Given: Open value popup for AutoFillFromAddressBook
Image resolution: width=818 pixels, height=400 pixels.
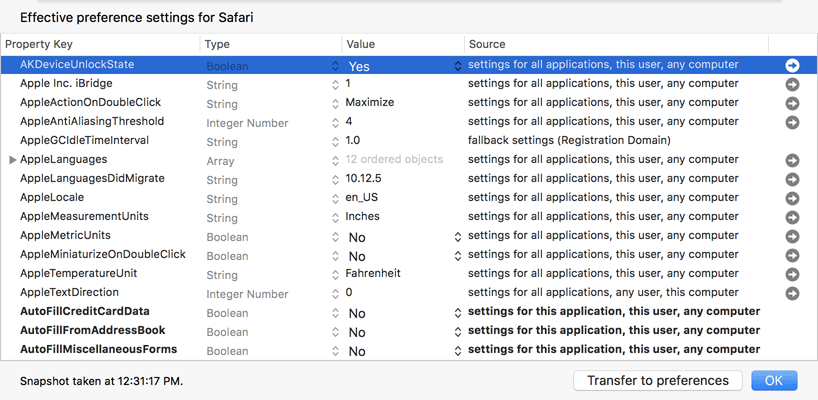Looking at the screenshot, I should 458,332.
